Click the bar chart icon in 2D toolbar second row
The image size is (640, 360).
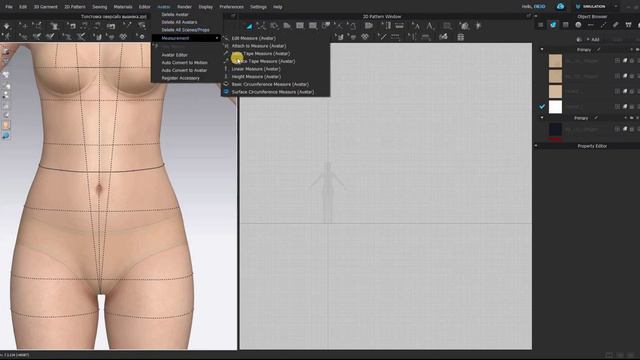(x=443, y=37)
